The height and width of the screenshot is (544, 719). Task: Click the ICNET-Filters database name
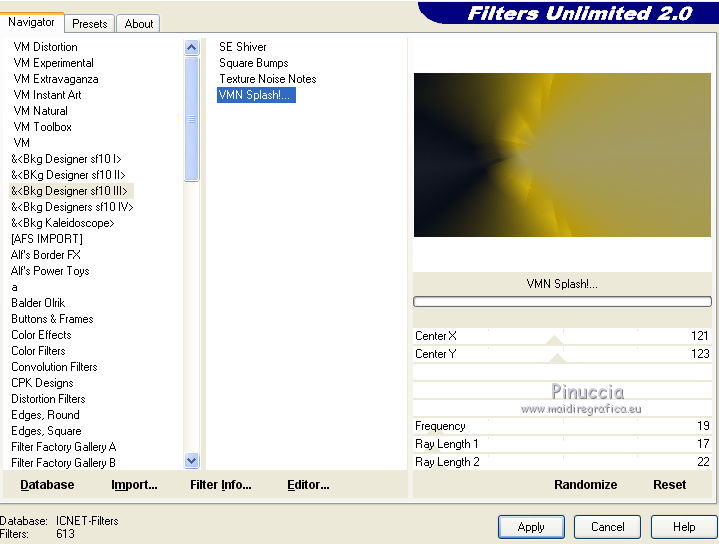point(87,521)
